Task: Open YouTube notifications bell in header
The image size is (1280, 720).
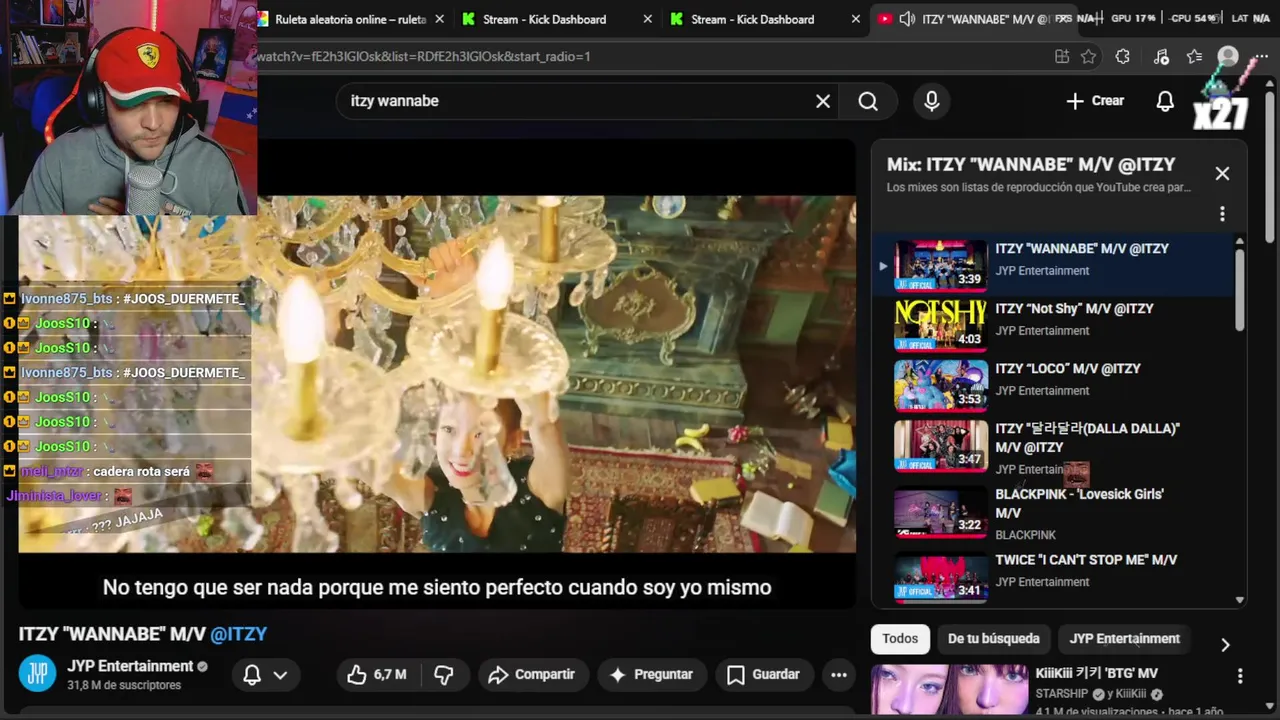Action: click(1165, 101)
